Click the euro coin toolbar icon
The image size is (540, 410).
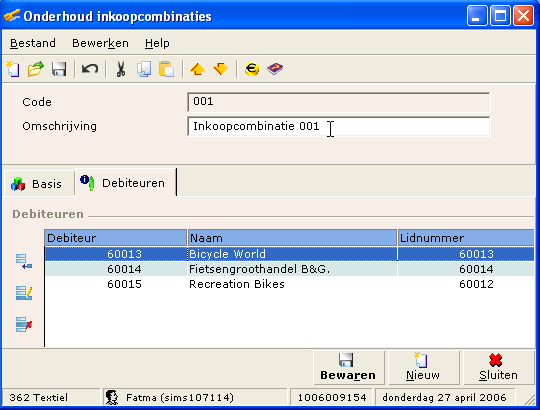(252, 69)
